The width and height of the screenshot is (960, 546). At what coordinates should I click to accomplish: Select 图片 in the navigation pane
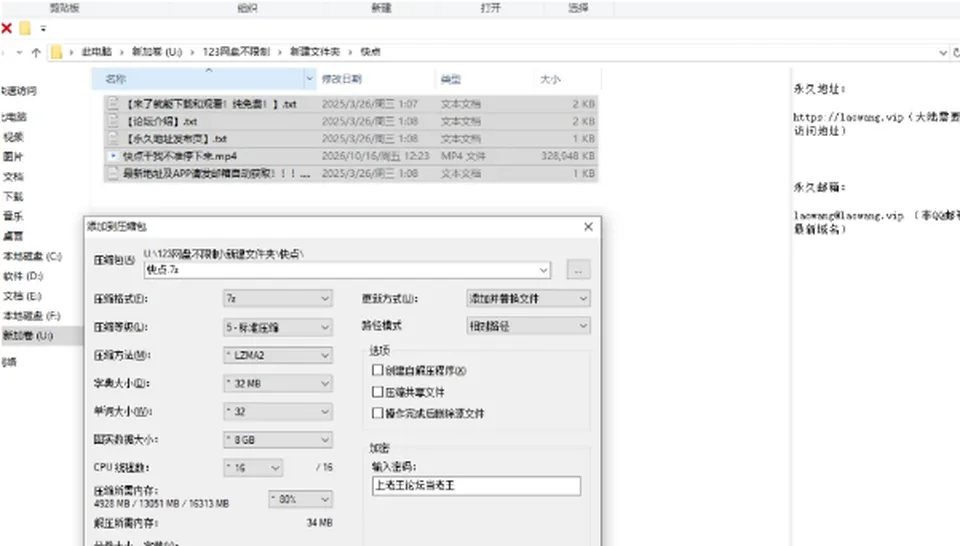(13, 157)
